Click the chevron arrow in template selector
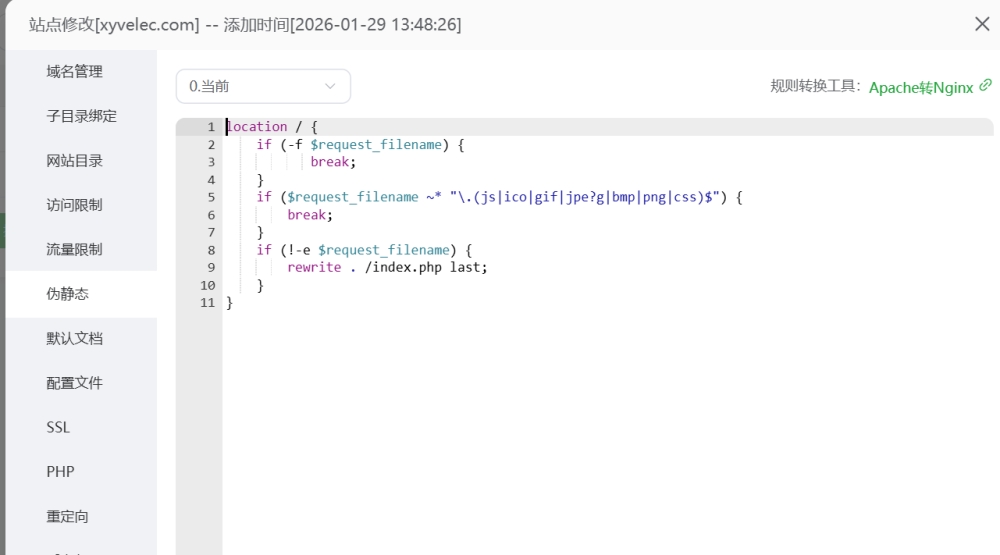 (x=330, y=87)
